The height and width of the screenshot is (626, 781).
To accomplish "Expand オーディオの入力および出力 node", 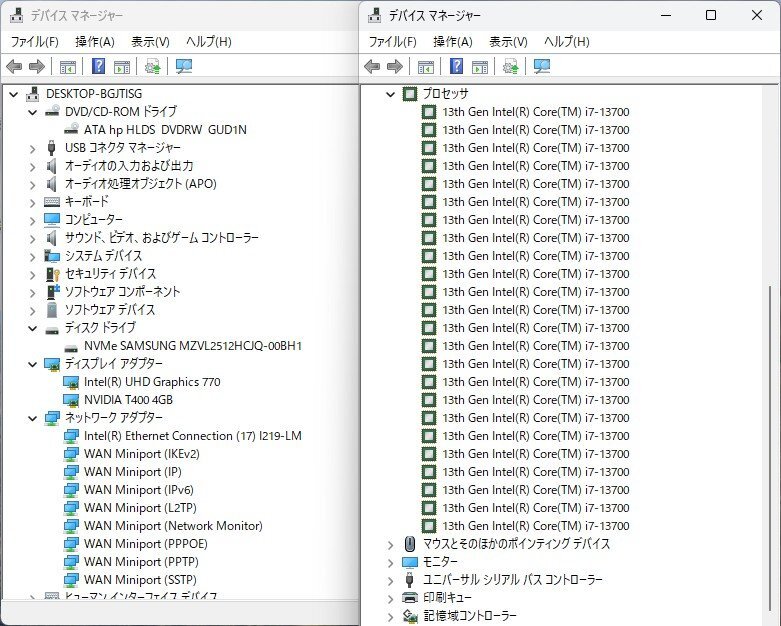I will 32,166.
